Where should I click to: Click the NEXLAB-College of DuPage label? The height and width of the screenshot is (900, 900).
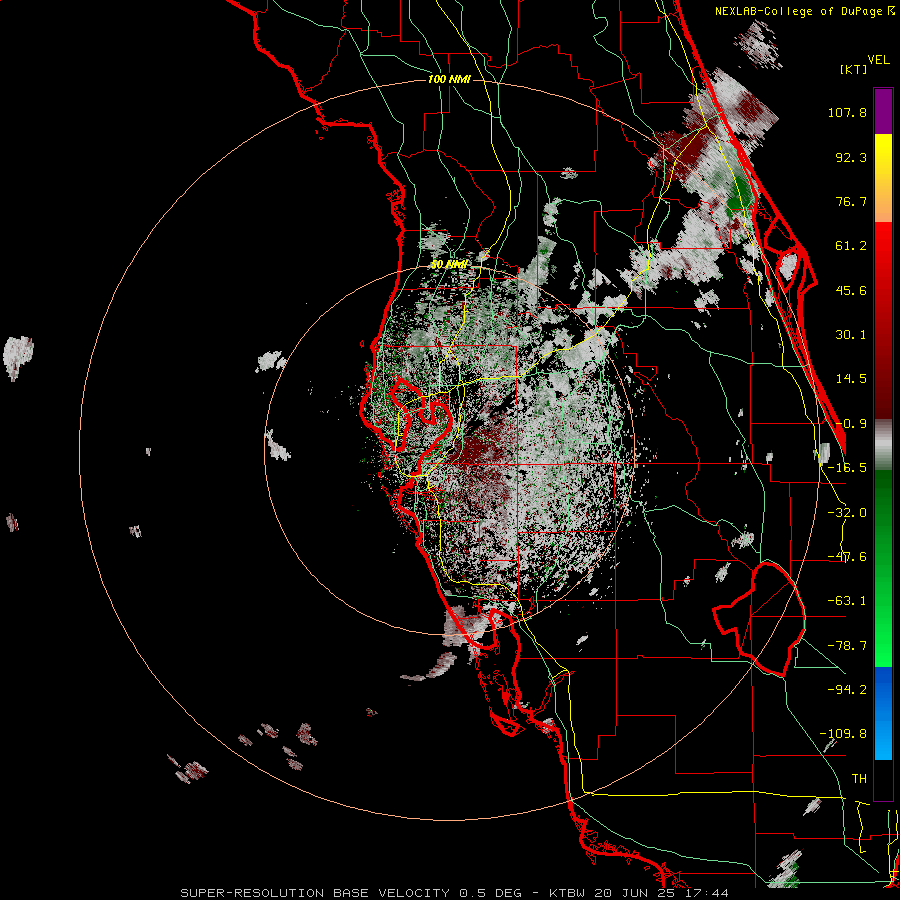[799, 11]
